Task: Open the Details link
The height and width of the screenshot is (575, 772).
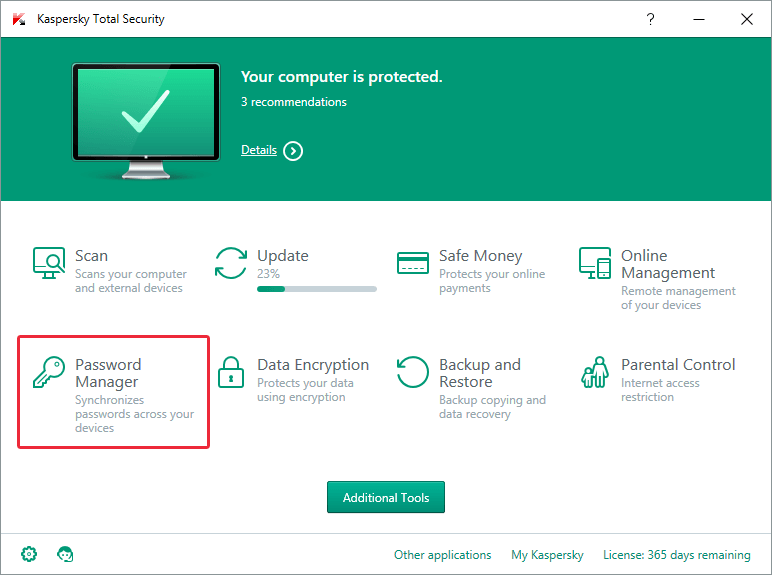Action: 259,150
